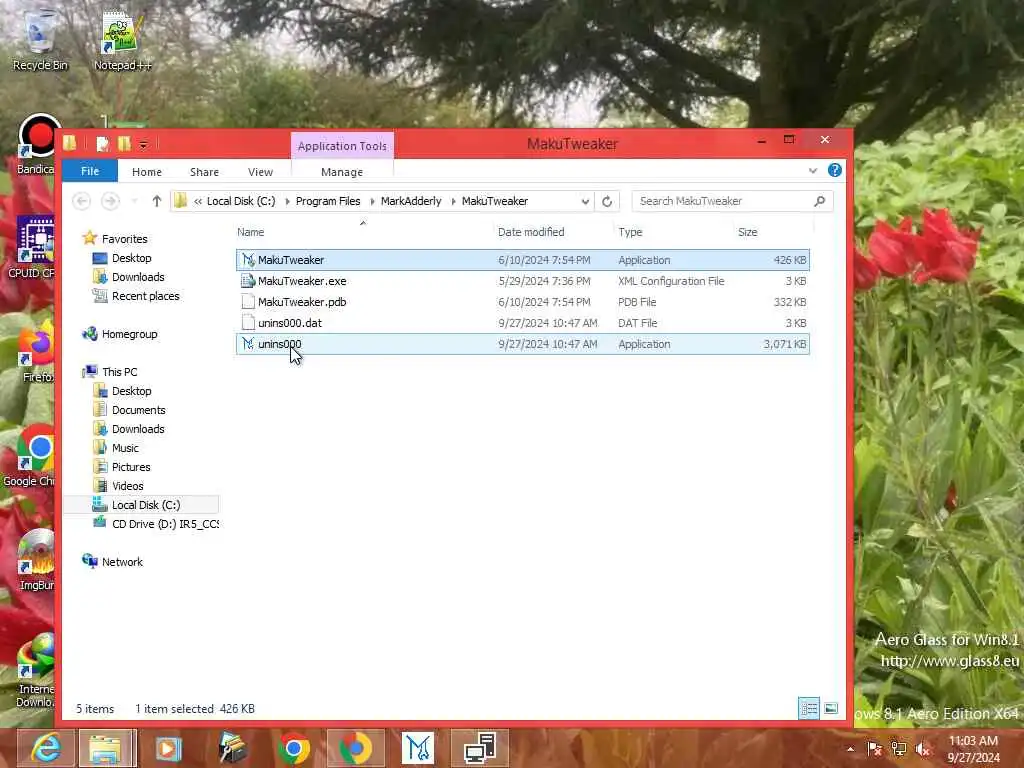Click the taskbar clock showing 11:03 AM
The width and height of the screenshot is (1024, 768).
(973, 749)
